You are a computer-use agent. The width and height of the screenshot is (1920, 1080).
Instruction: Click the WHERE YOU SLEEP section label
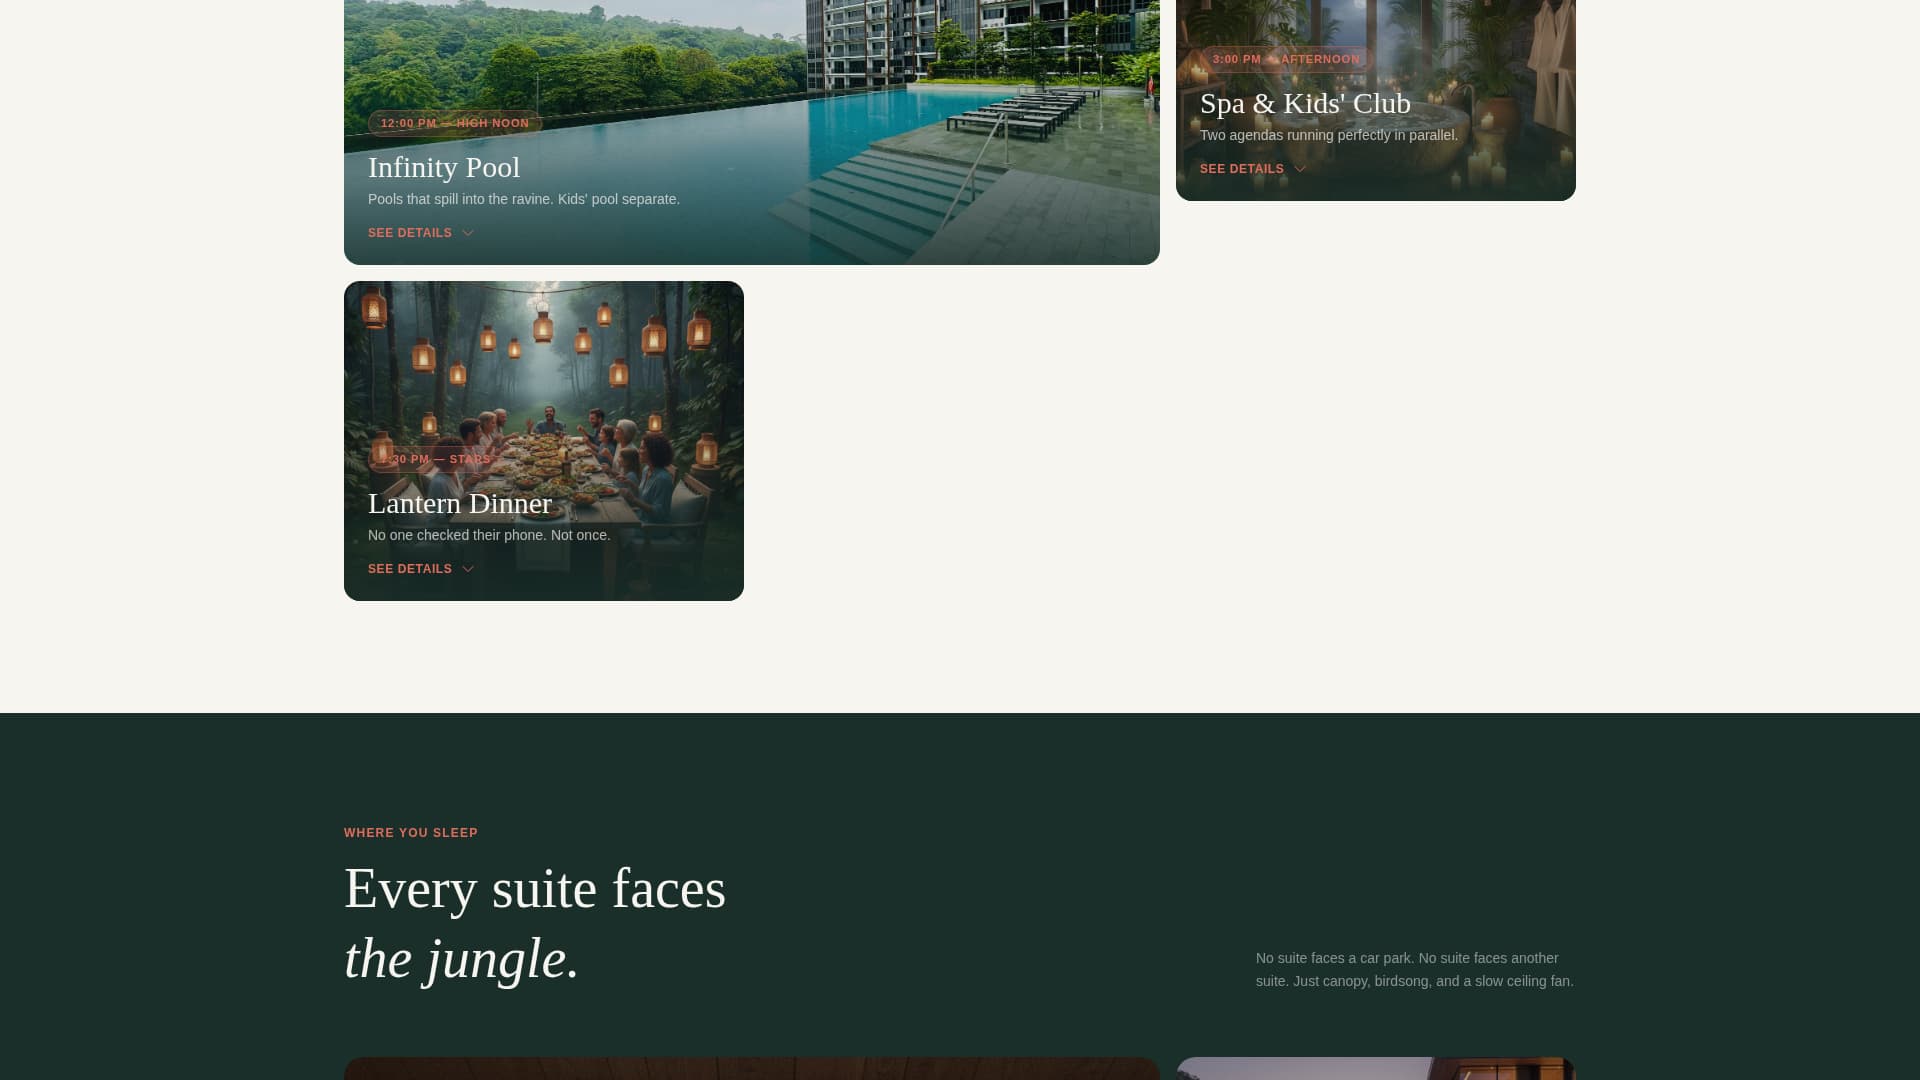click(410, 832)
